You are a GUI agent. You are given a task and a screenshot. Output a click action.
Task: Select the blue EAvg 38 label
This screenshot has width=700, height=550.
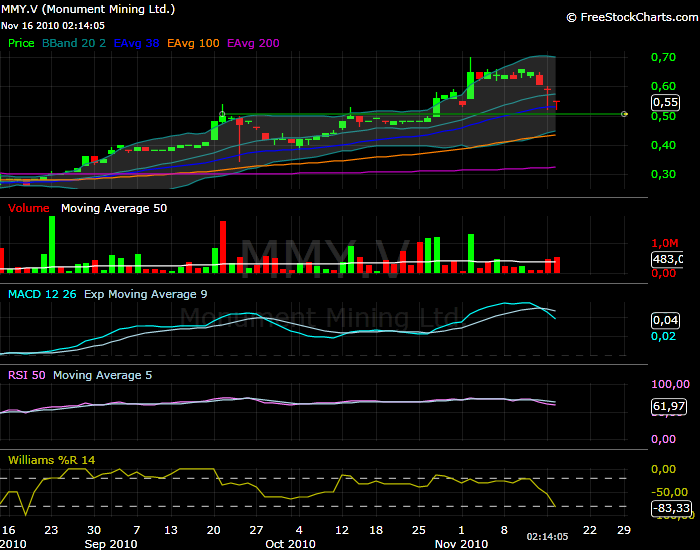click(x=137, y=43)
